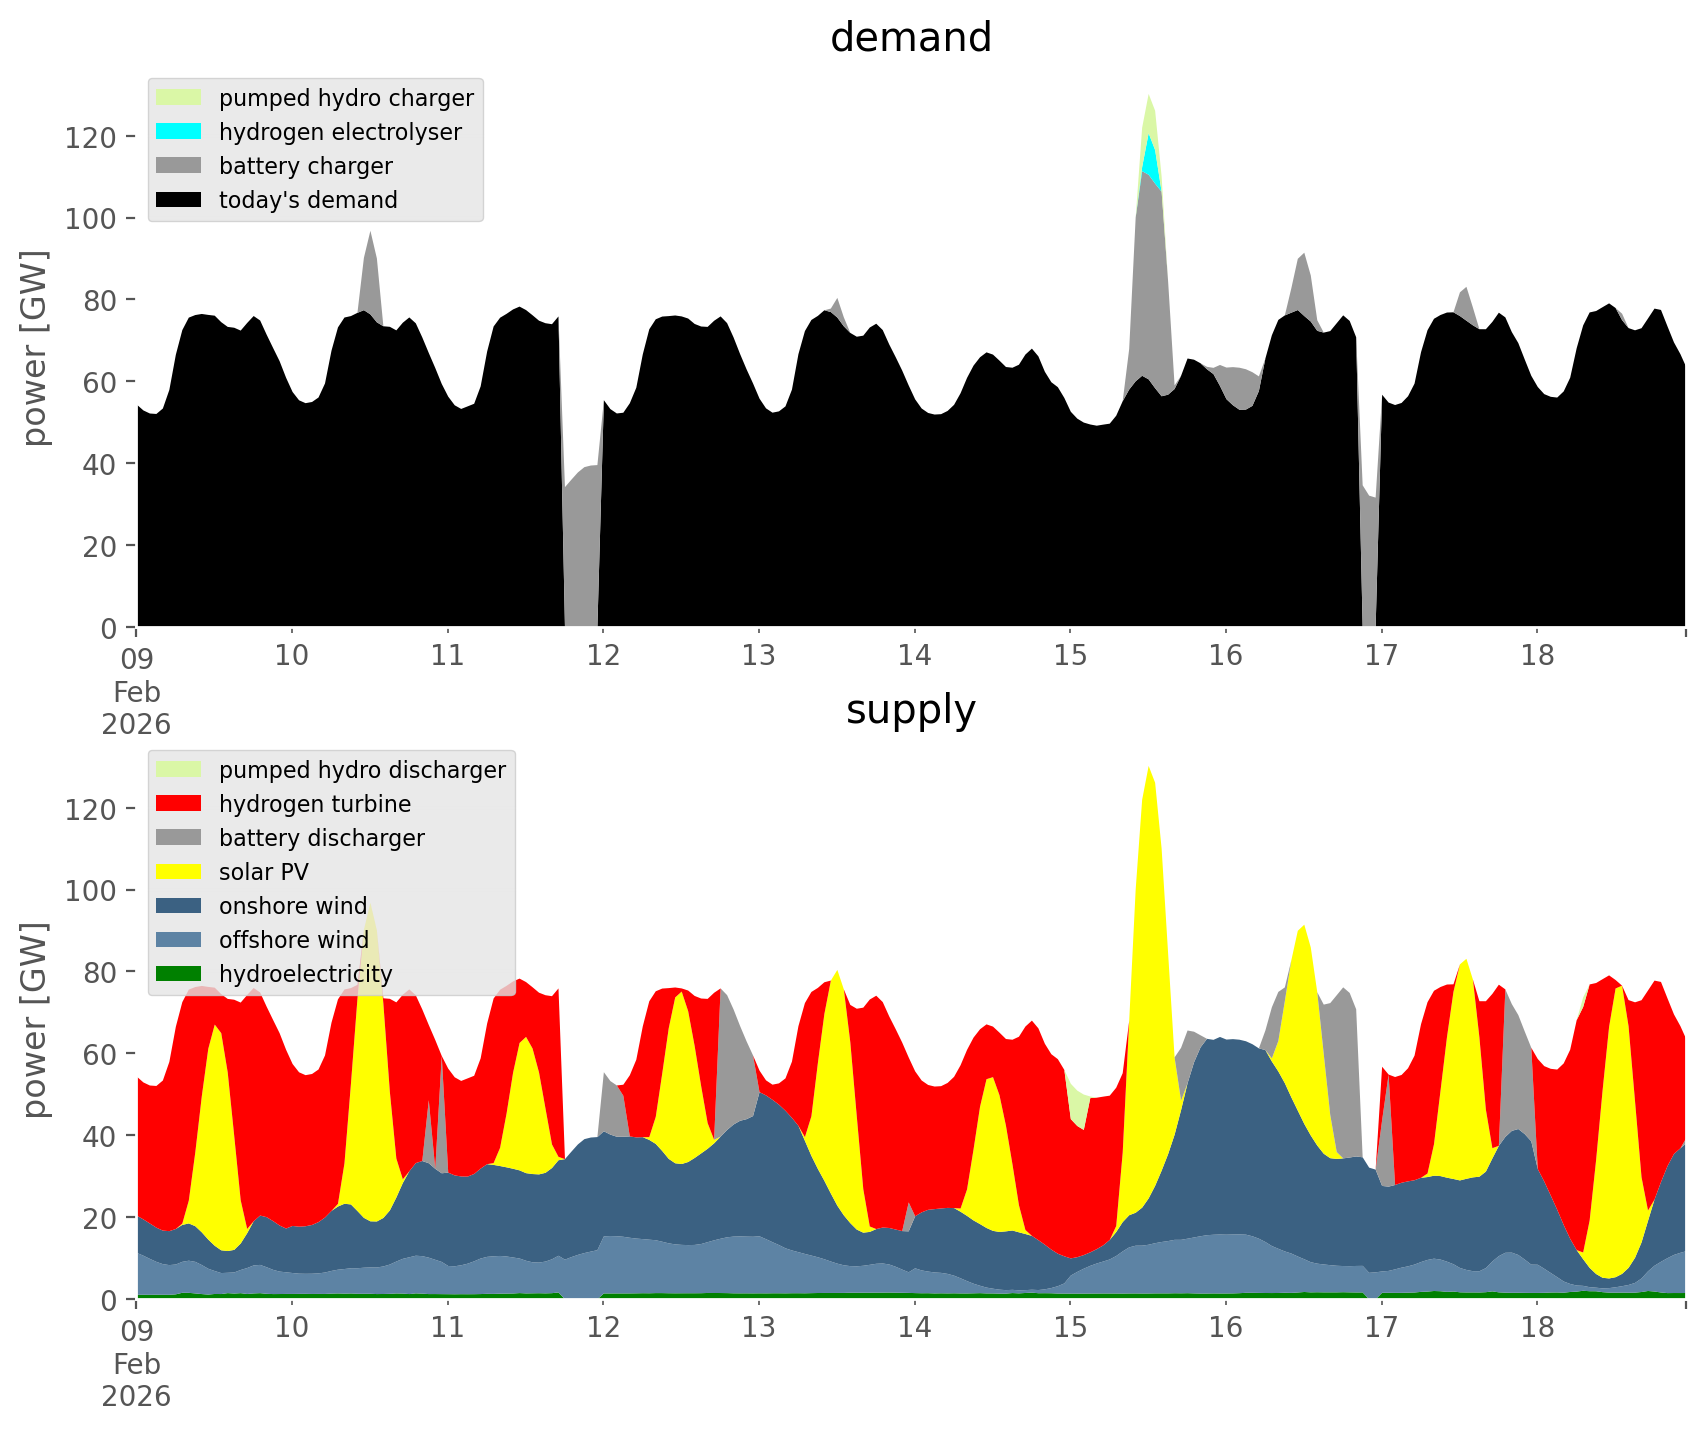Click the "supply" chart title
1706x1431 pixels.
[x=910, y=710]
